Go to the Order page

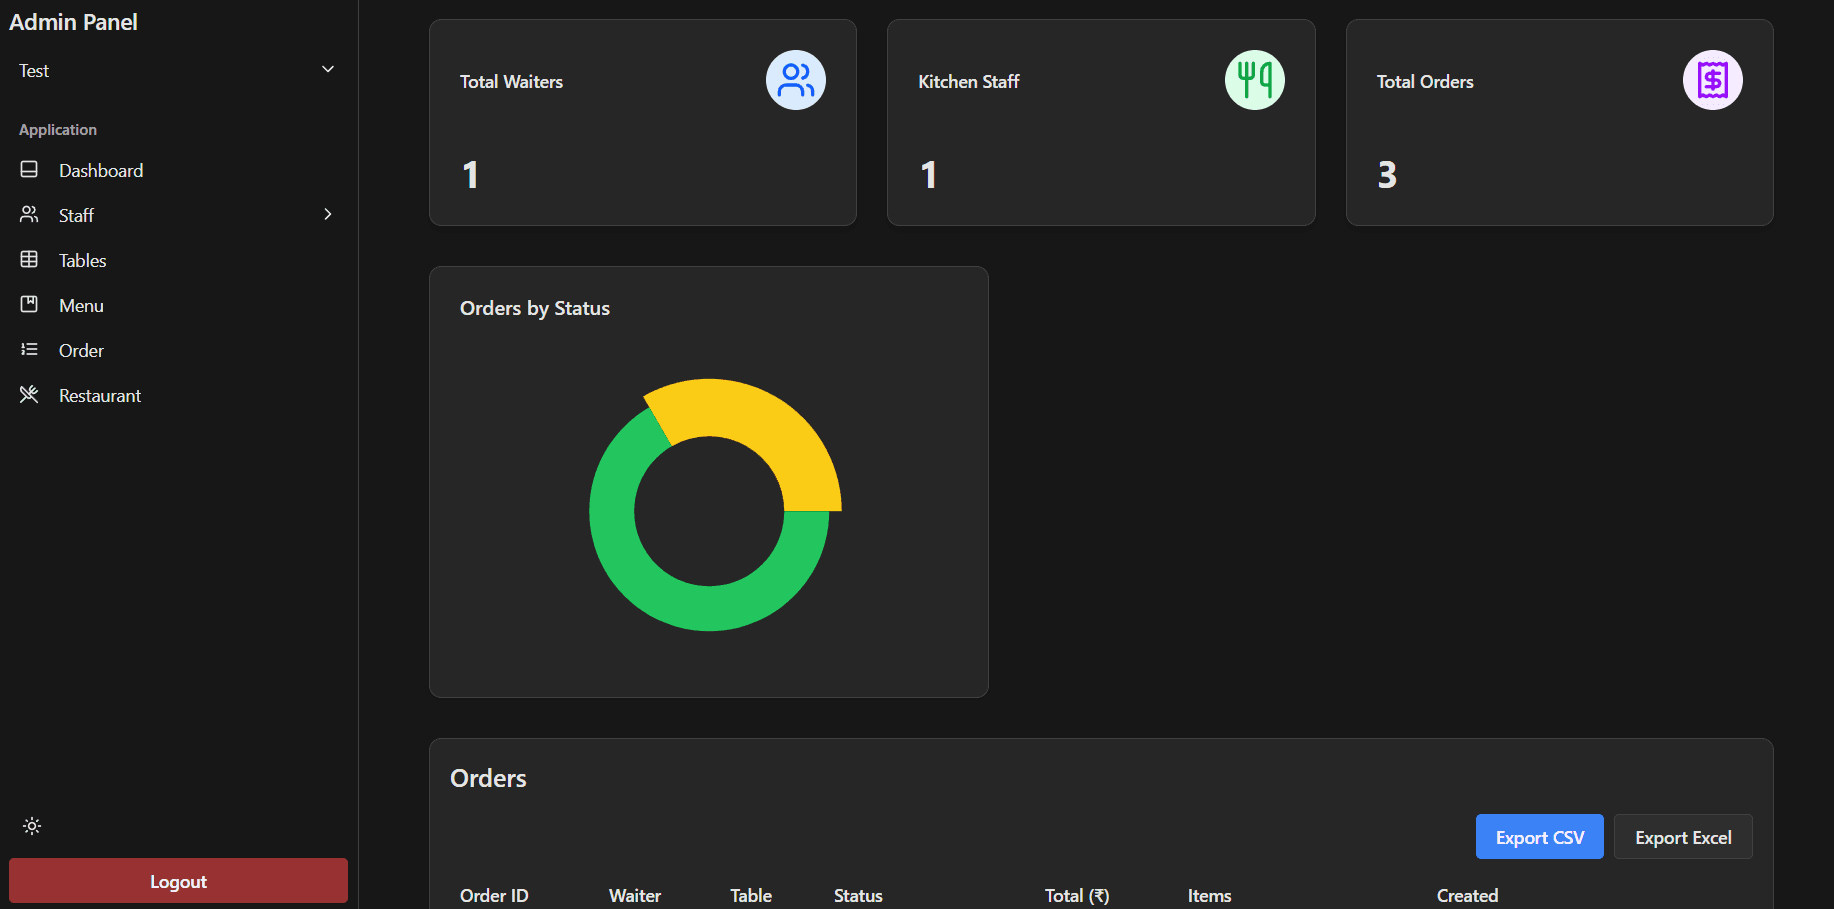178,350
